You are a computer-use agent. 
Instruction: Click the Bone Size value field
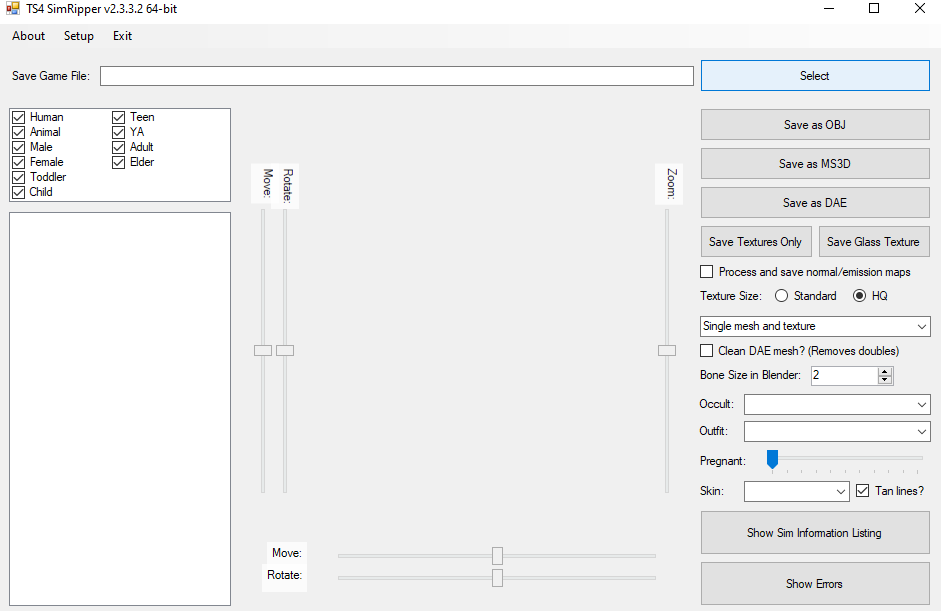click(x=844, y=376)
